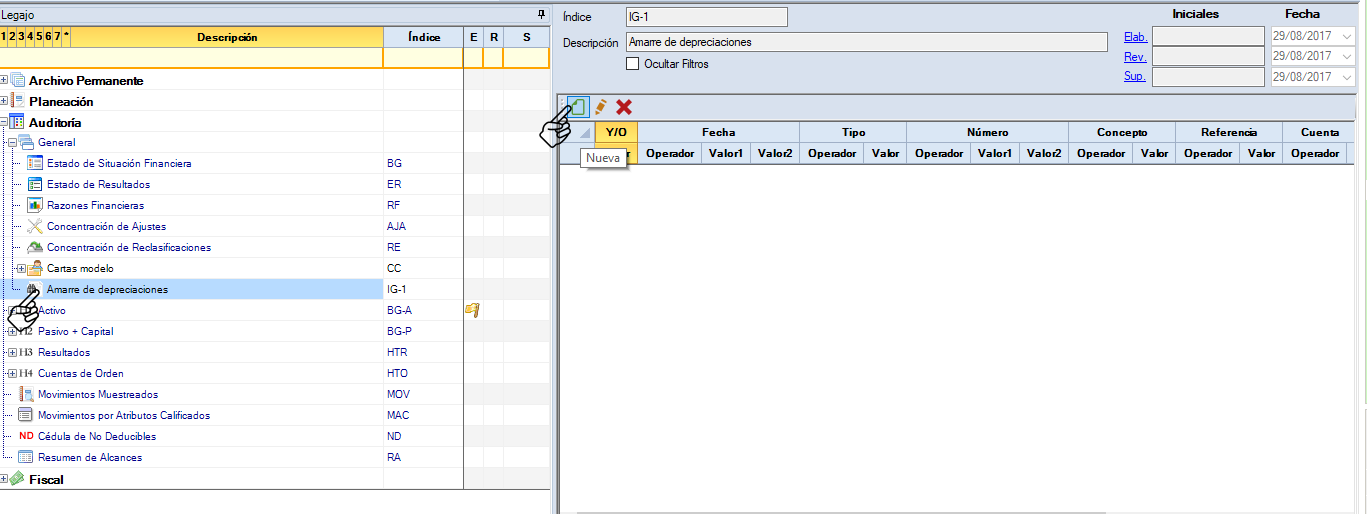The image size is (1367, 514).
Task: Click the pencil edit icon in toolbar
Action: (601, 106)
